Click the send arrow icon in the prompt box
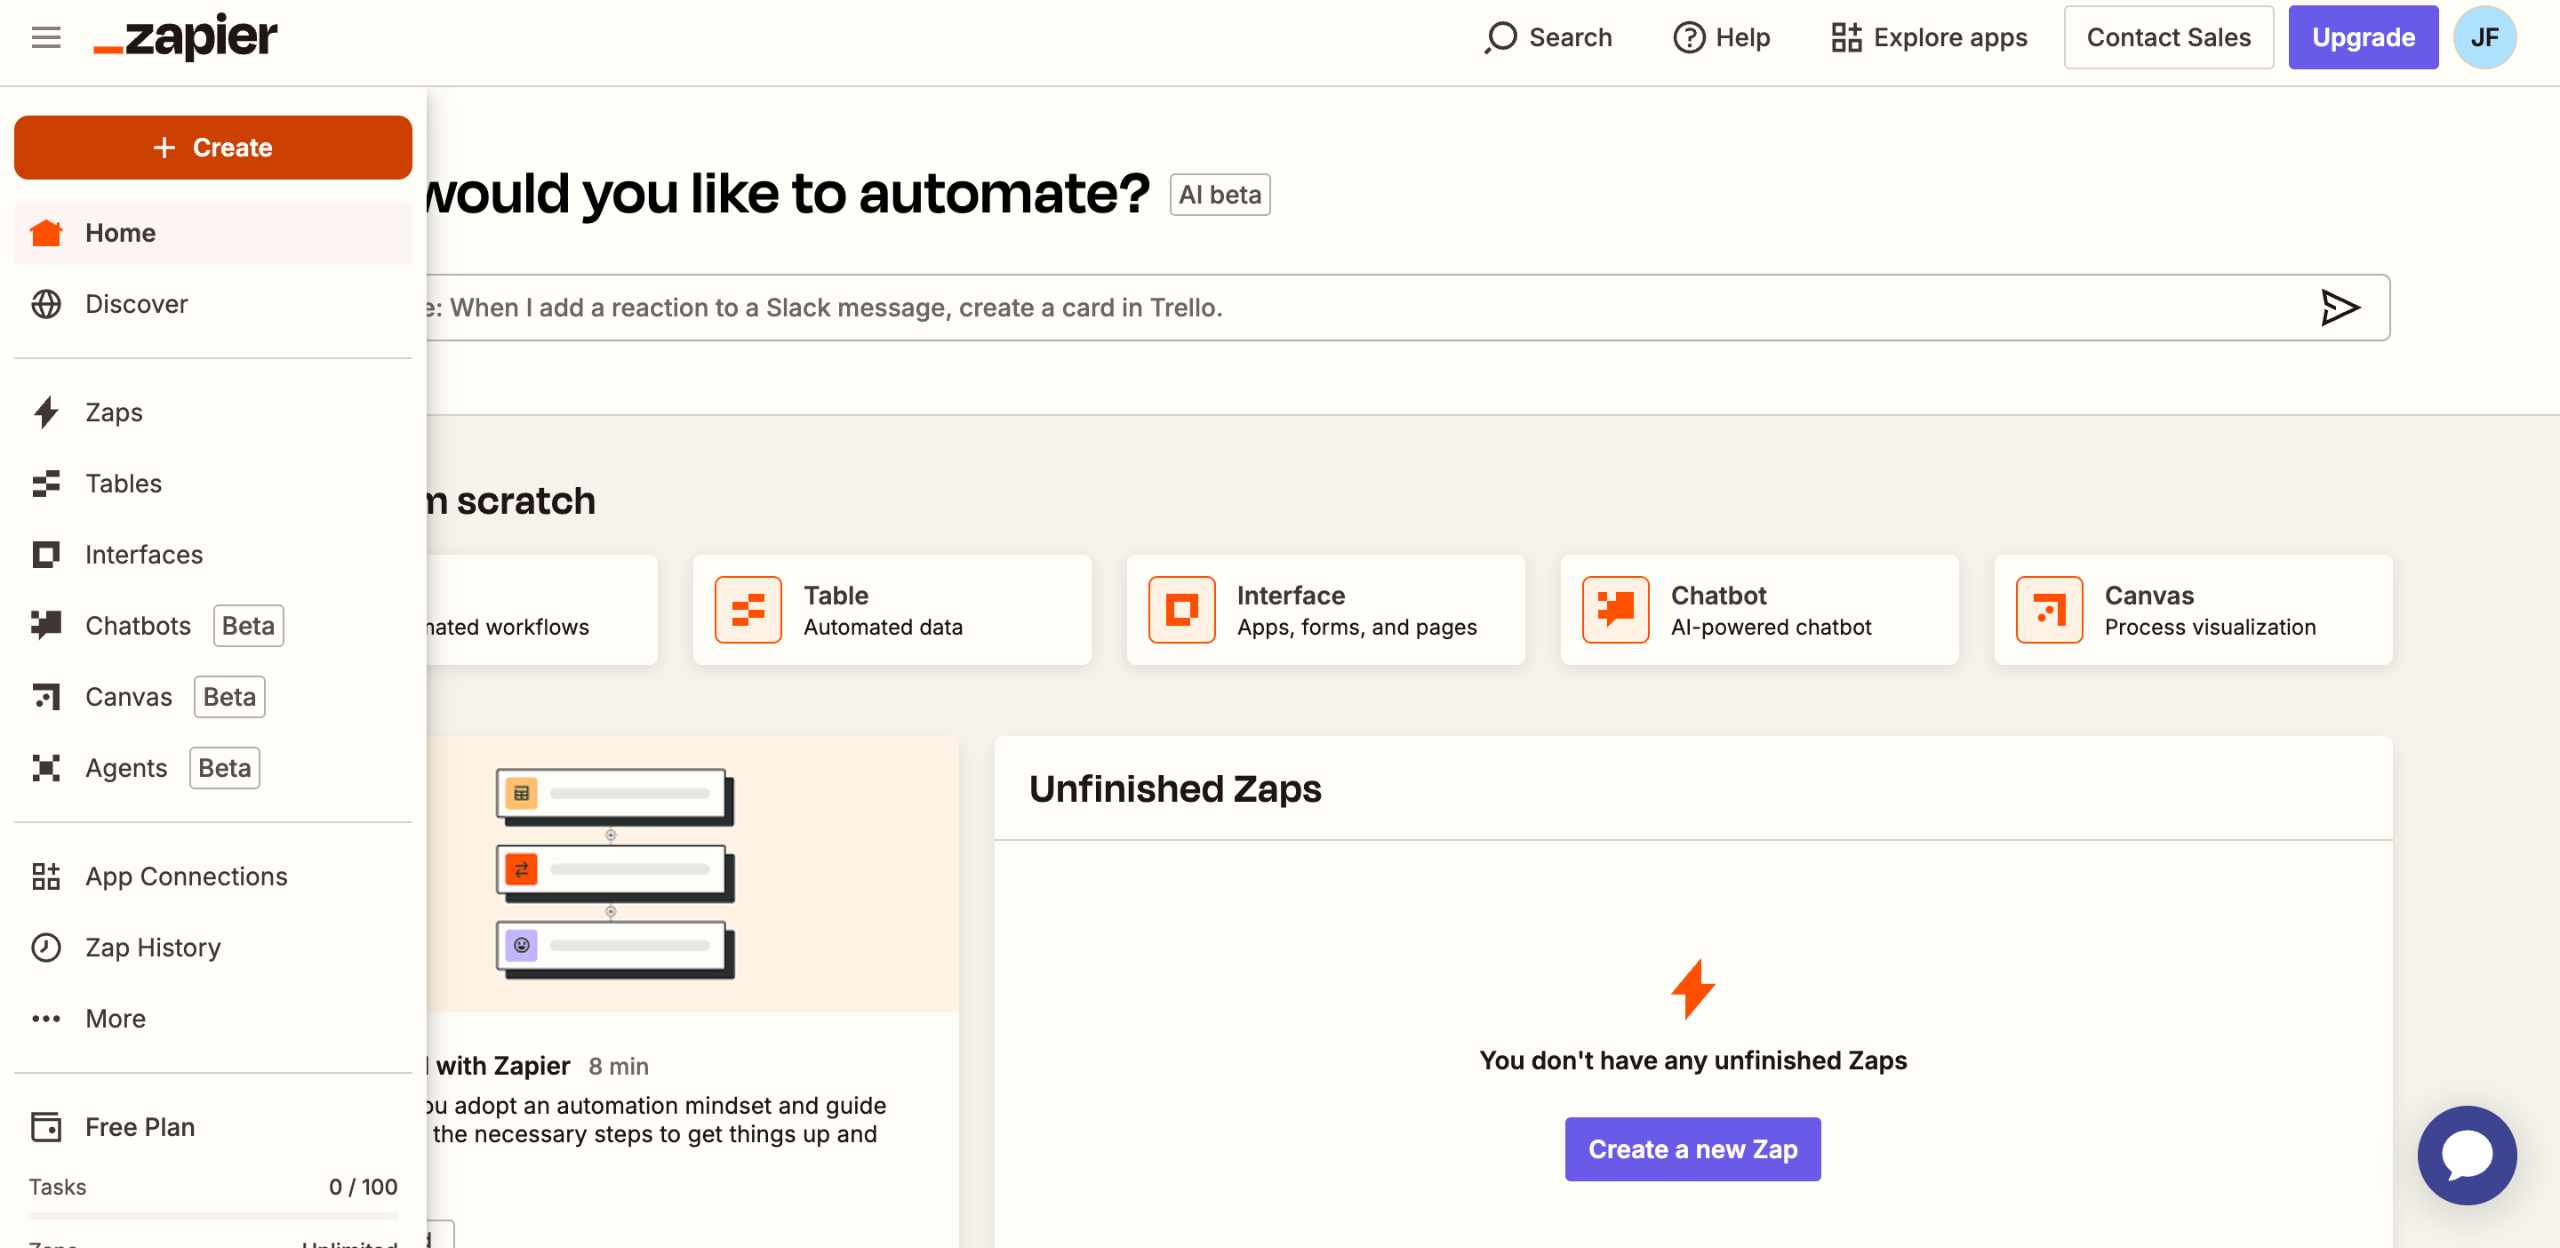Image resolution: width=2560 pixels, height=1248 pixels. coord(2339,308)
